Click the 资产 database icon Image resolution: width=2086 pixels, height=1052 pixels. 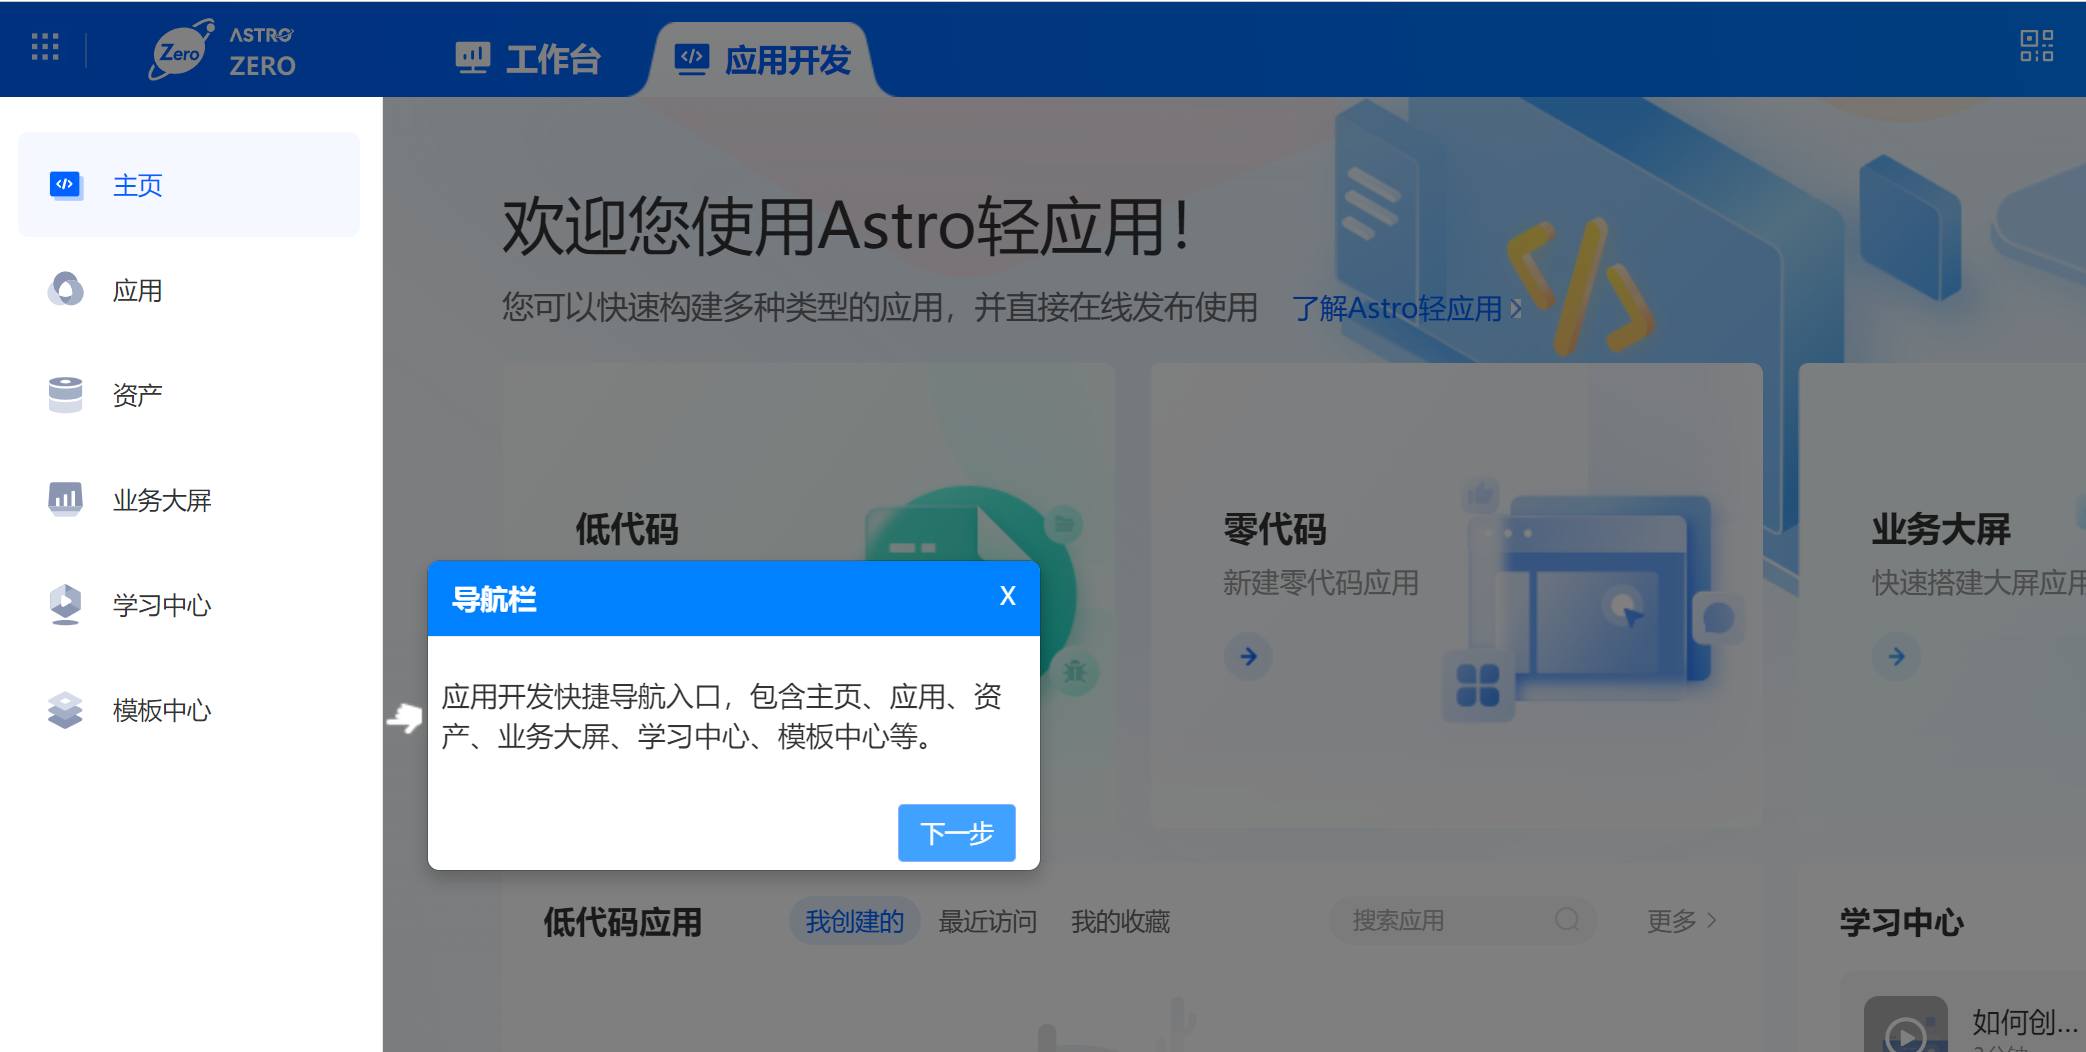66,395
